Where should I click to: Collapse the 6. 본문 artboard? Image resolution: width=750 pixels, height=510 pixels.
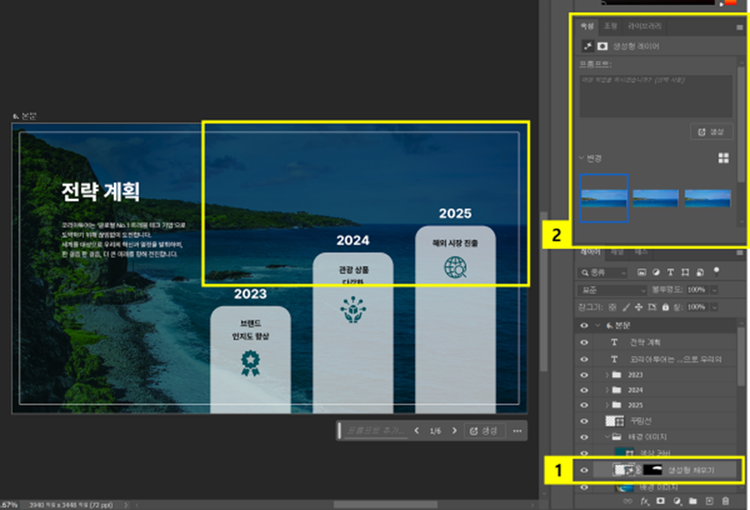click(597, 325)
